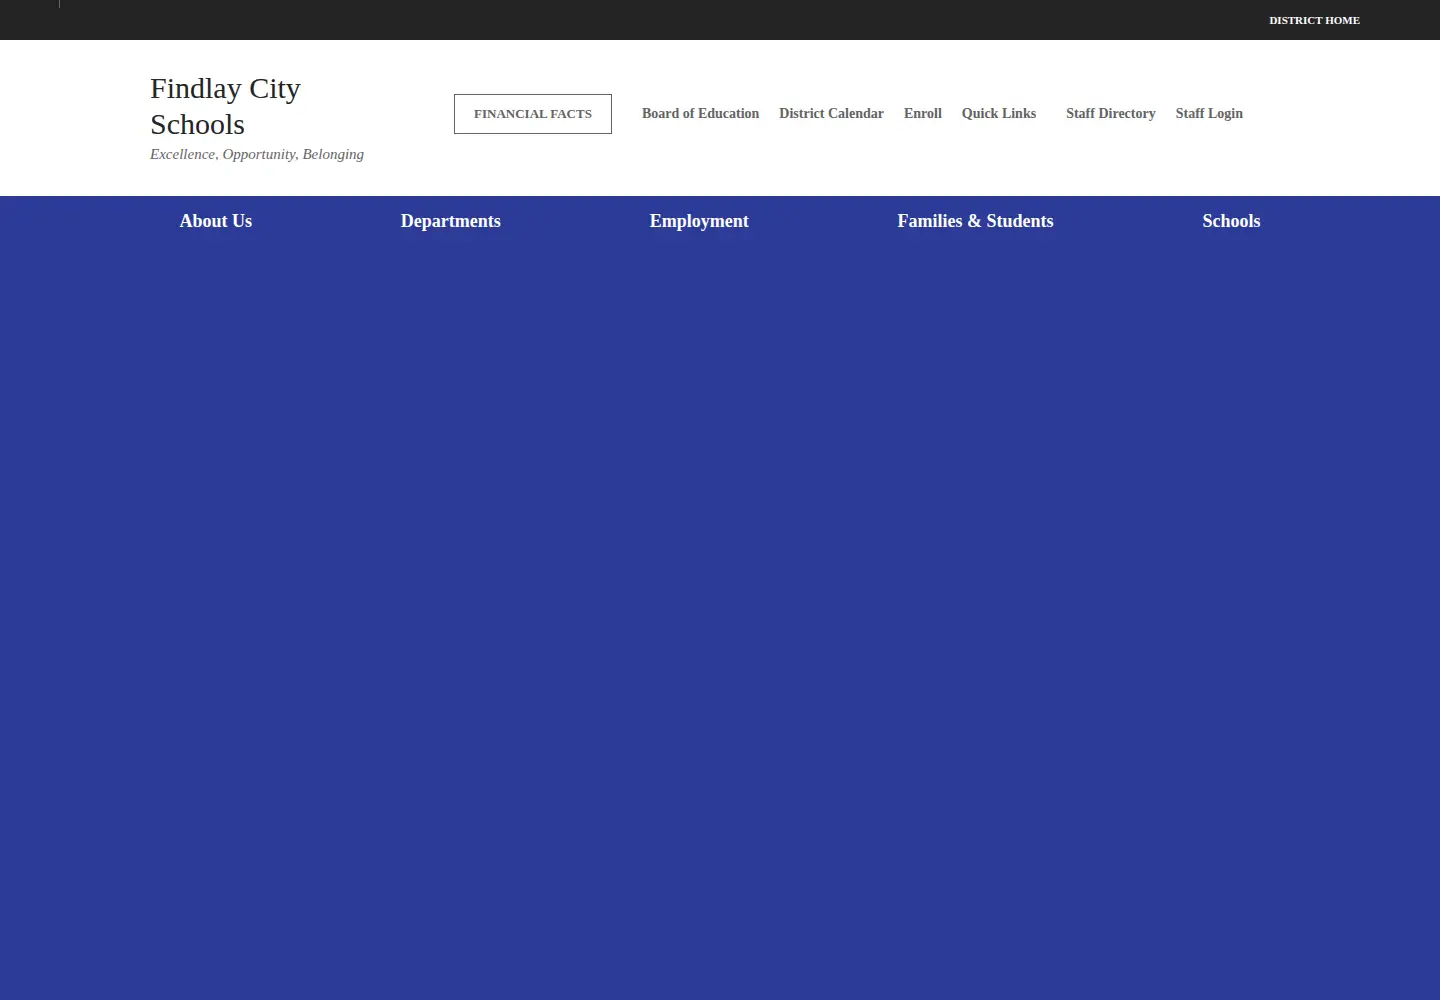
Task: Open the Departments menu
Action: click(451, 221)
